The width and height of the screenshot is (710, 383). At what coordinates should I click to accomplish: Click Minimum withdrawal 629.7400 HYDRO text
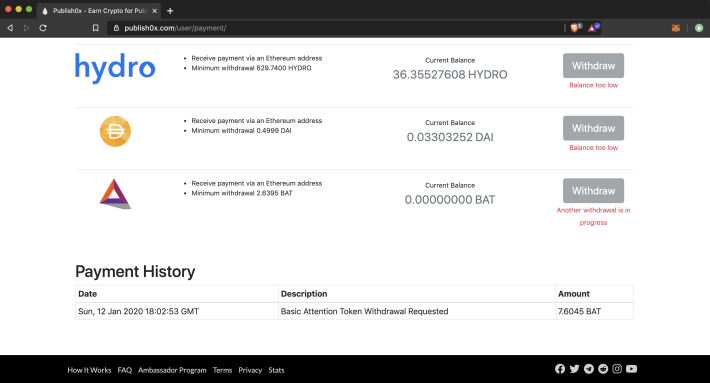pos(251,68)
